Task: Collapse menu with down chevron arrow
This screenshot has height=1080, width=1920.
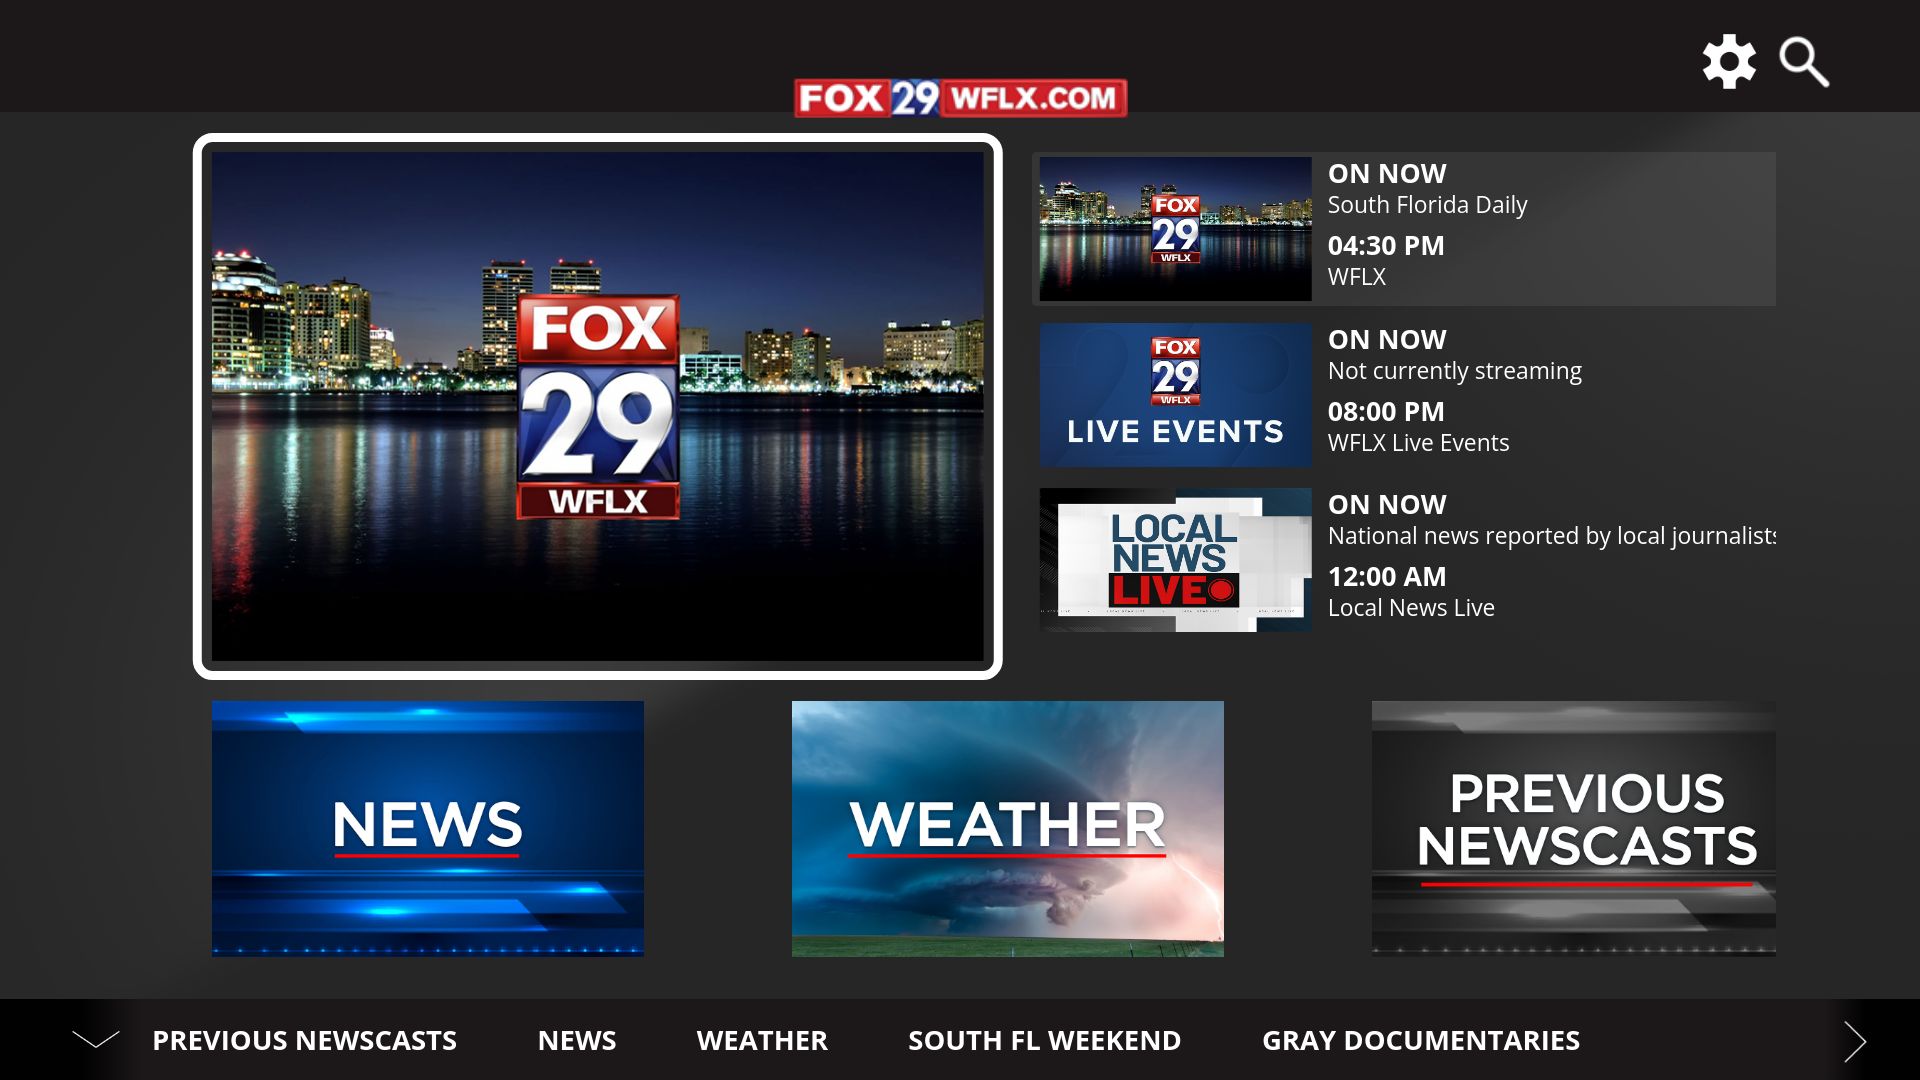Action: tap(96, 1040)
